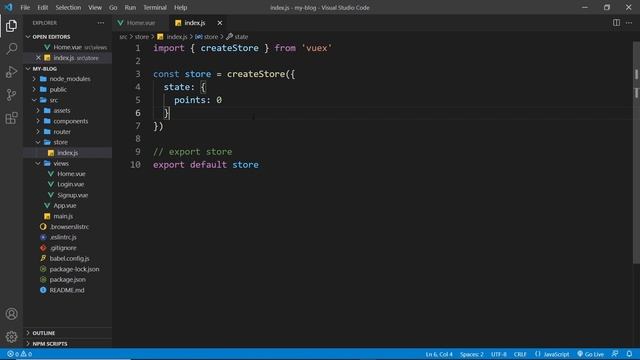
Task: Open the Edit menu
Action: [42, 7]
